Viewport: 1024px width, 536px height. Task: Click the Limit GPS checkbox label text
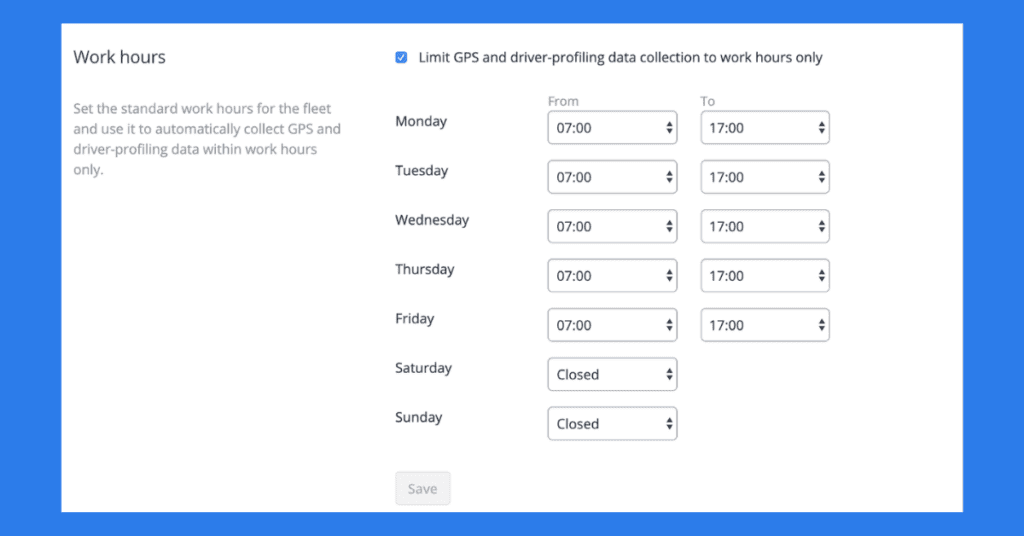[x=620, y=58]
